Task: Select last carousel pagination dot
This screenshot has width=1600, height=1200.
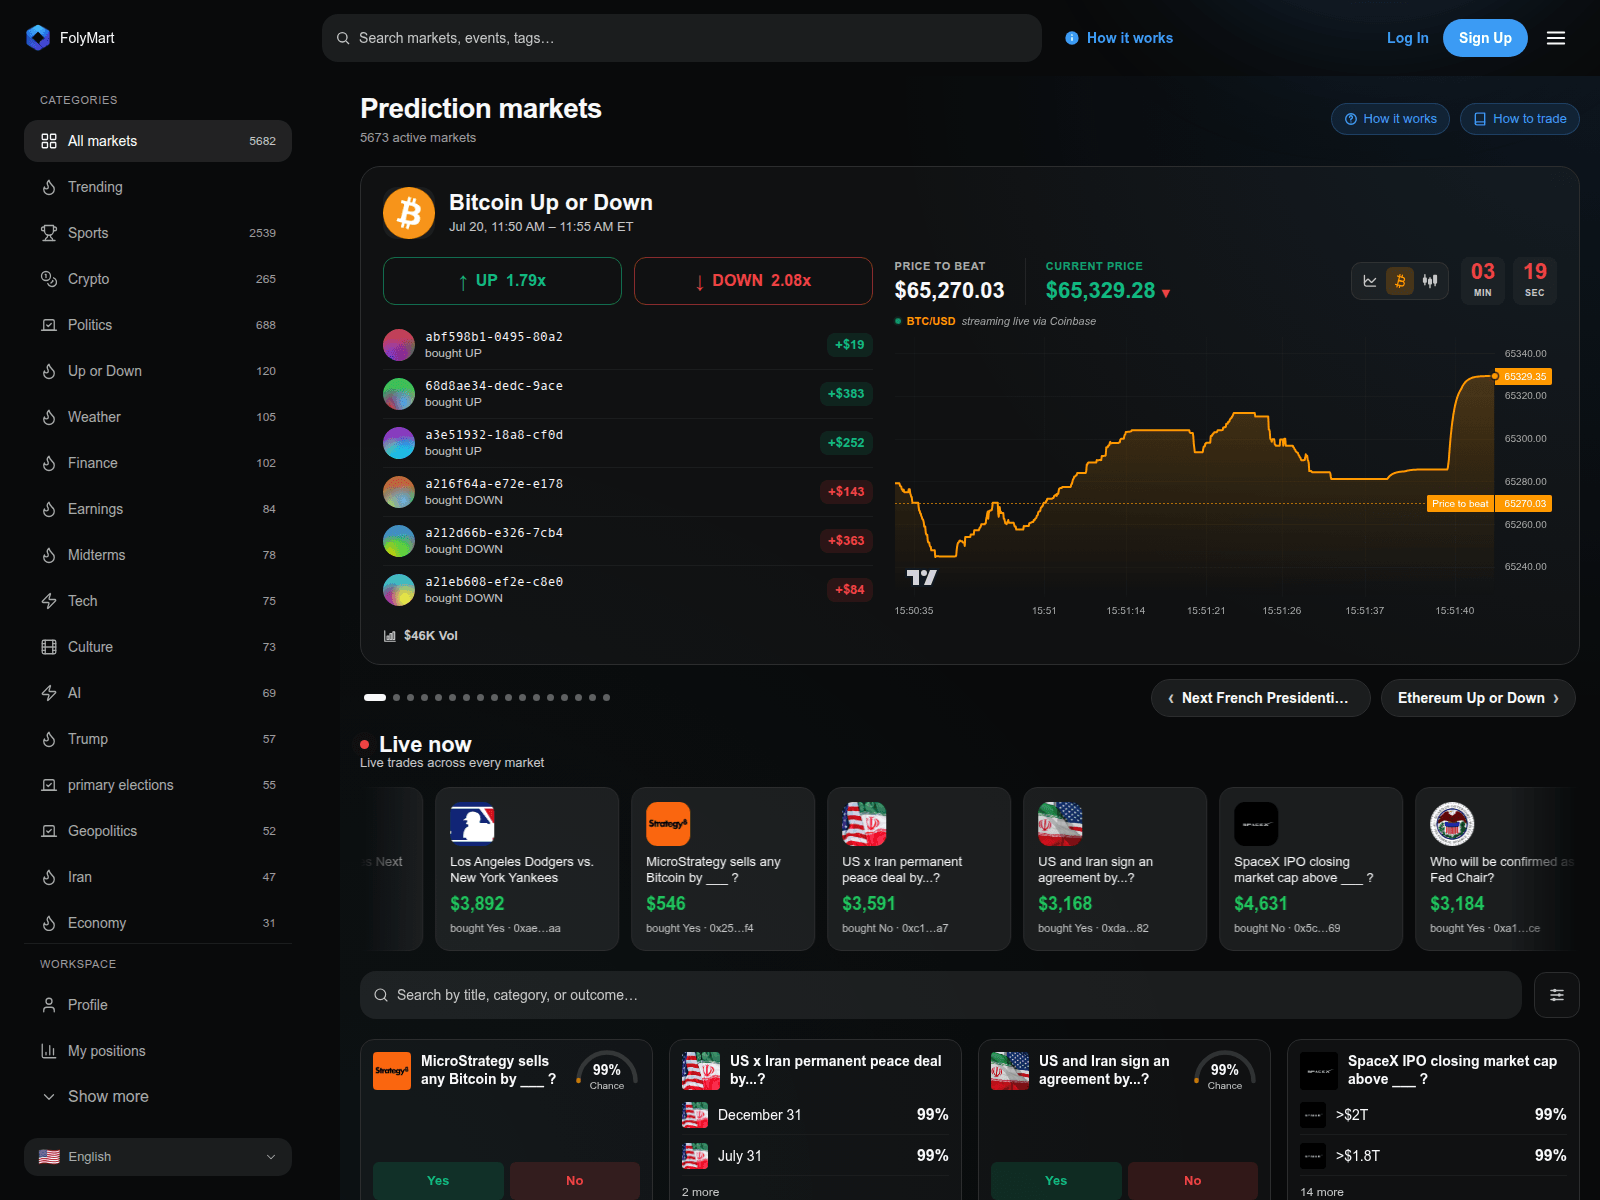Action: 606,698
